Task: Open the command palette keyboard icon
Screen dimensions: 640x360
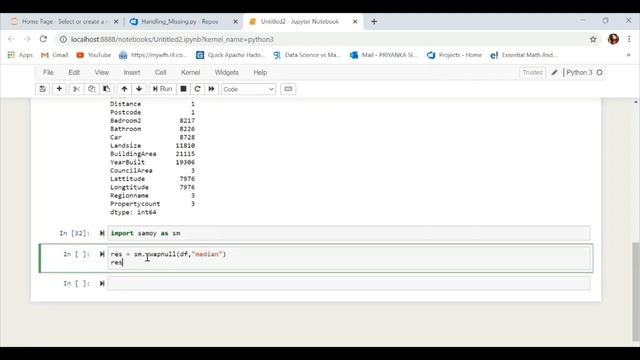Action: point(288,89)
